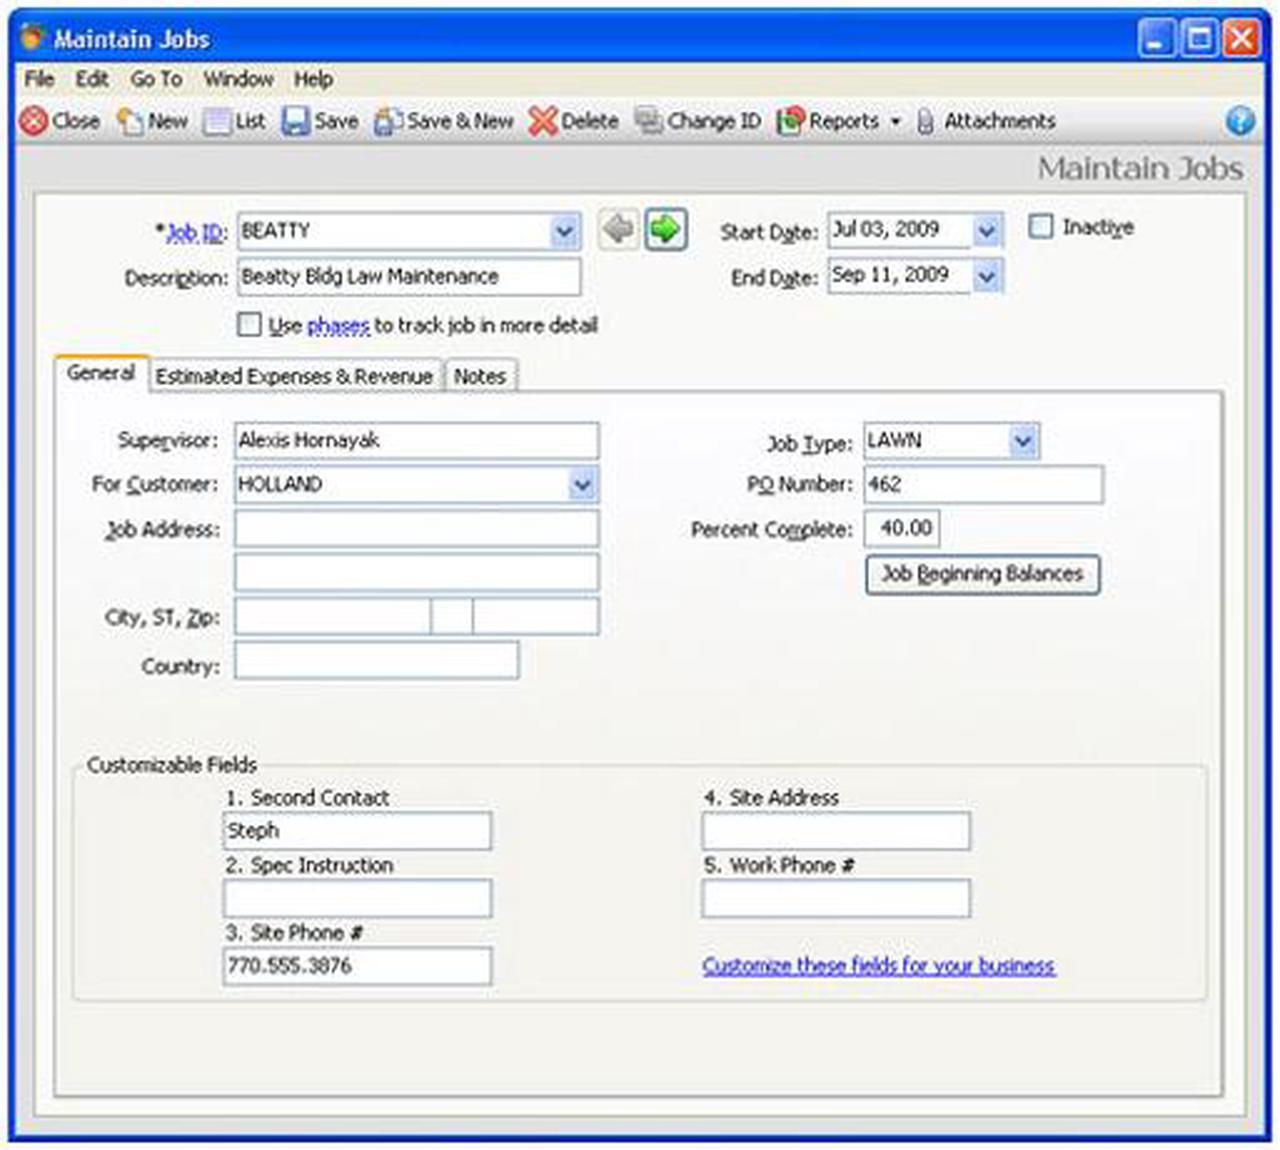Screen dimensions: 1280x1150
Task: Maximize the Maintain Jobs window
Action: (x=1199, y=39)
